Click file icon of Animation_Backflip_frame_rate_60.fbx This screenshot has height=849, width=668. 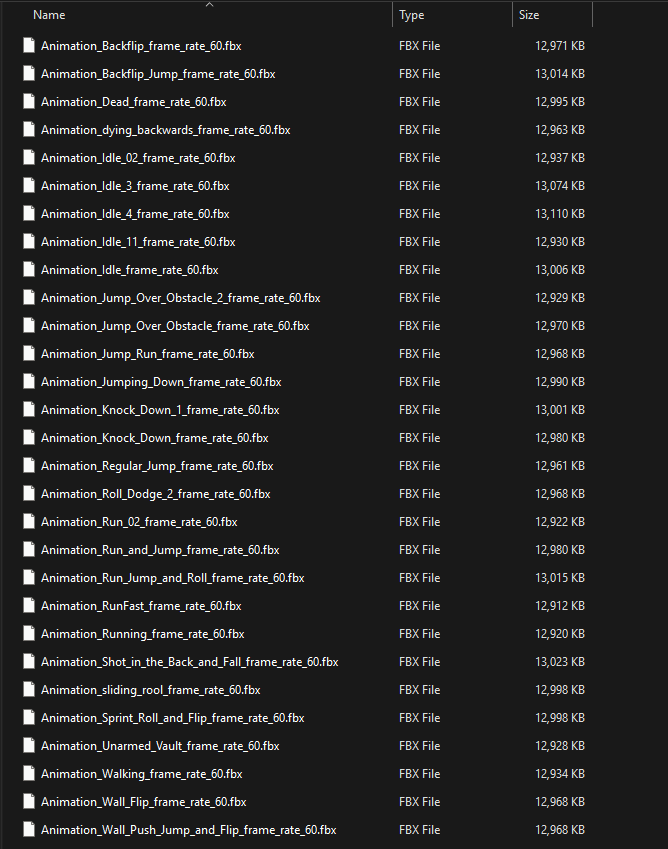click(x=29, y=45)
